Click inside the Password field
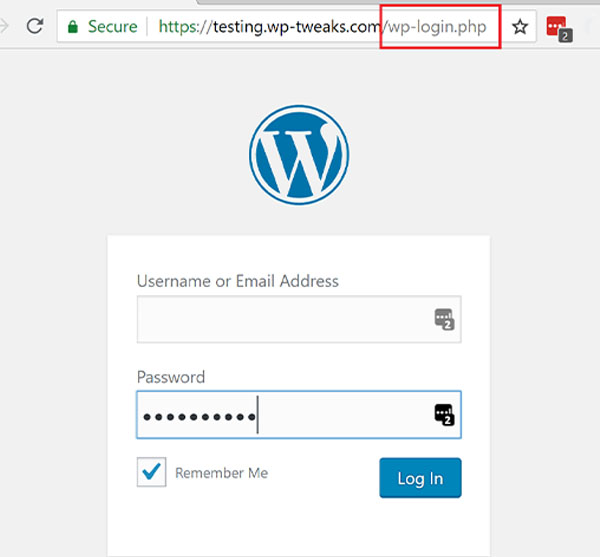This screenshot has height=557, width=600. (x=299, y=415)
